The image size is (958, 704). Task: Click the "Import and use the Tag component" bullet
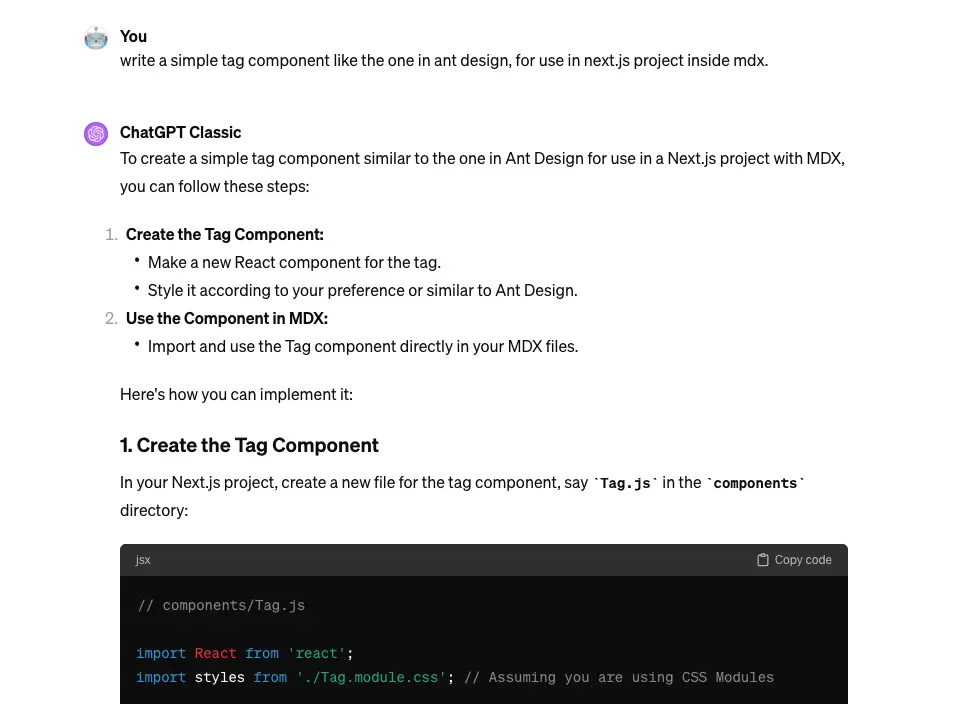point(362,346)
